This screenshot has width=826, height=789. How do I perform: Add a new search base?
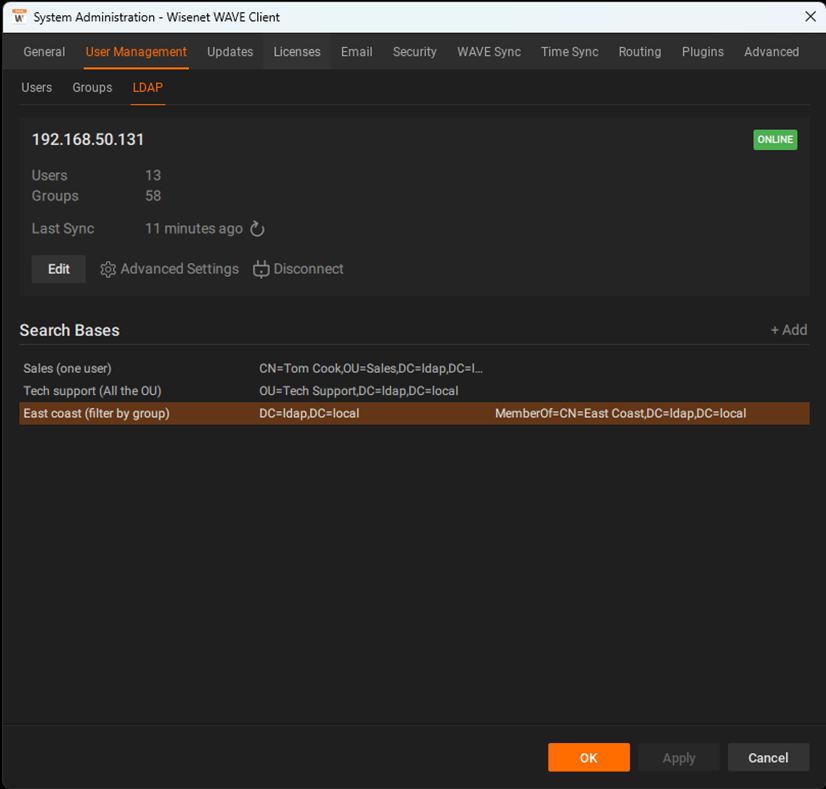(x=789, y=330)
